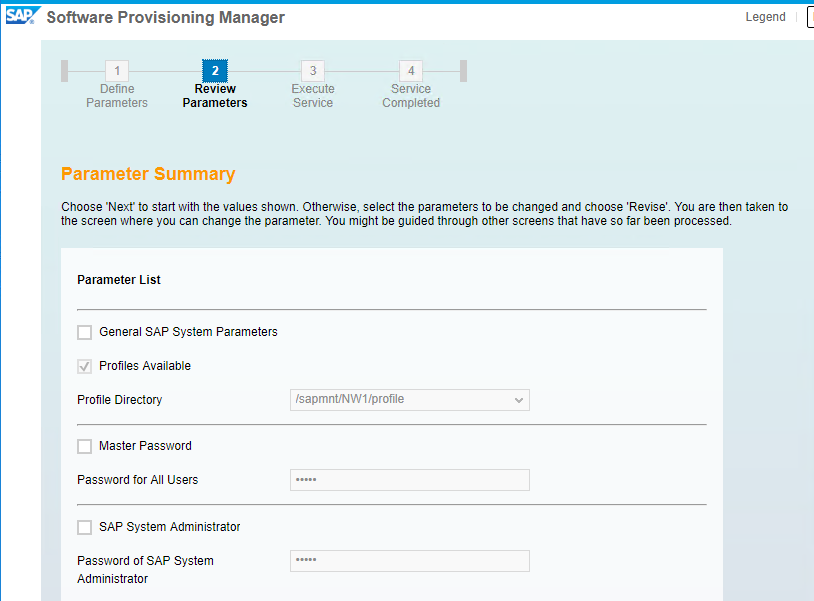The height and width of the screenshot is (601, 814).
Task: Expand Profile Directory dropdown arrow
Action: (518, 400)
